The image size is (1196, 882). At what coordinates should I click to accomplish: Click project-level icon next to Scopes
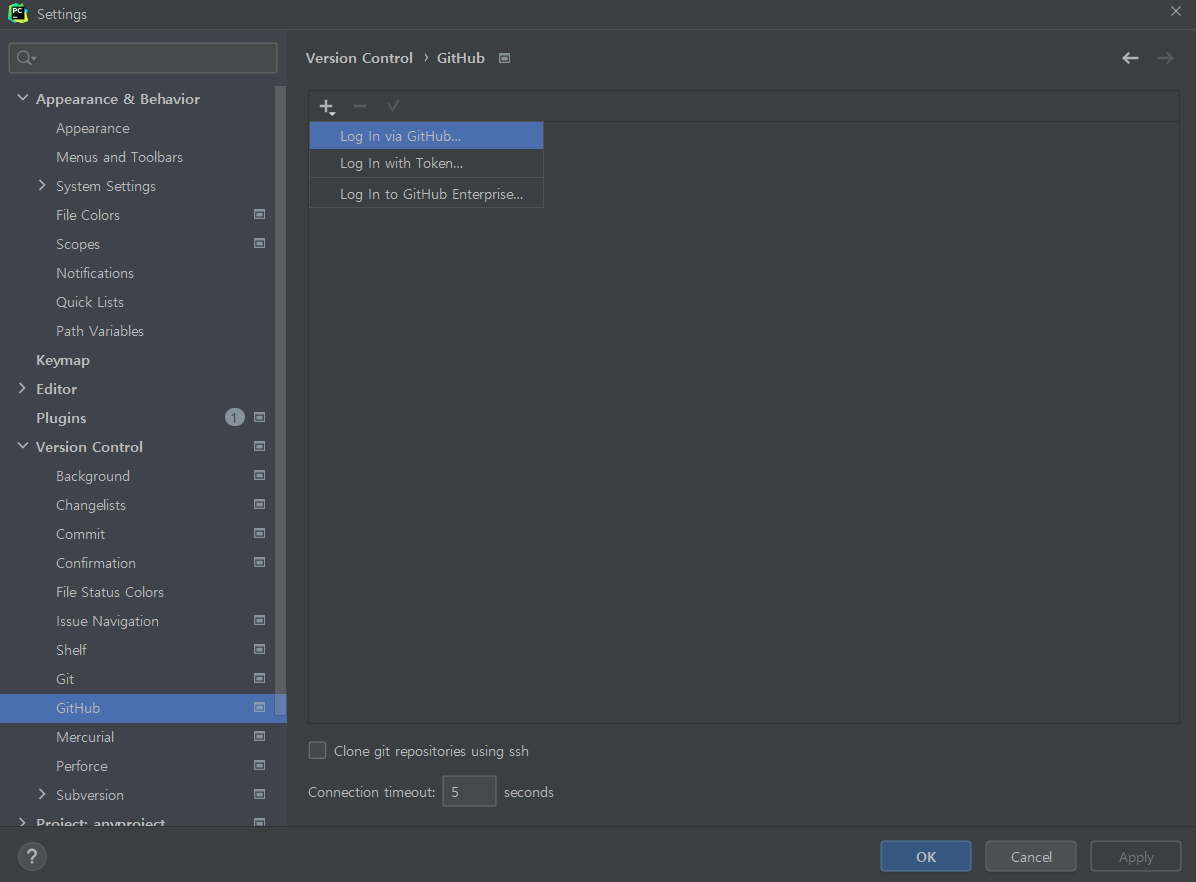coord(259,243)
